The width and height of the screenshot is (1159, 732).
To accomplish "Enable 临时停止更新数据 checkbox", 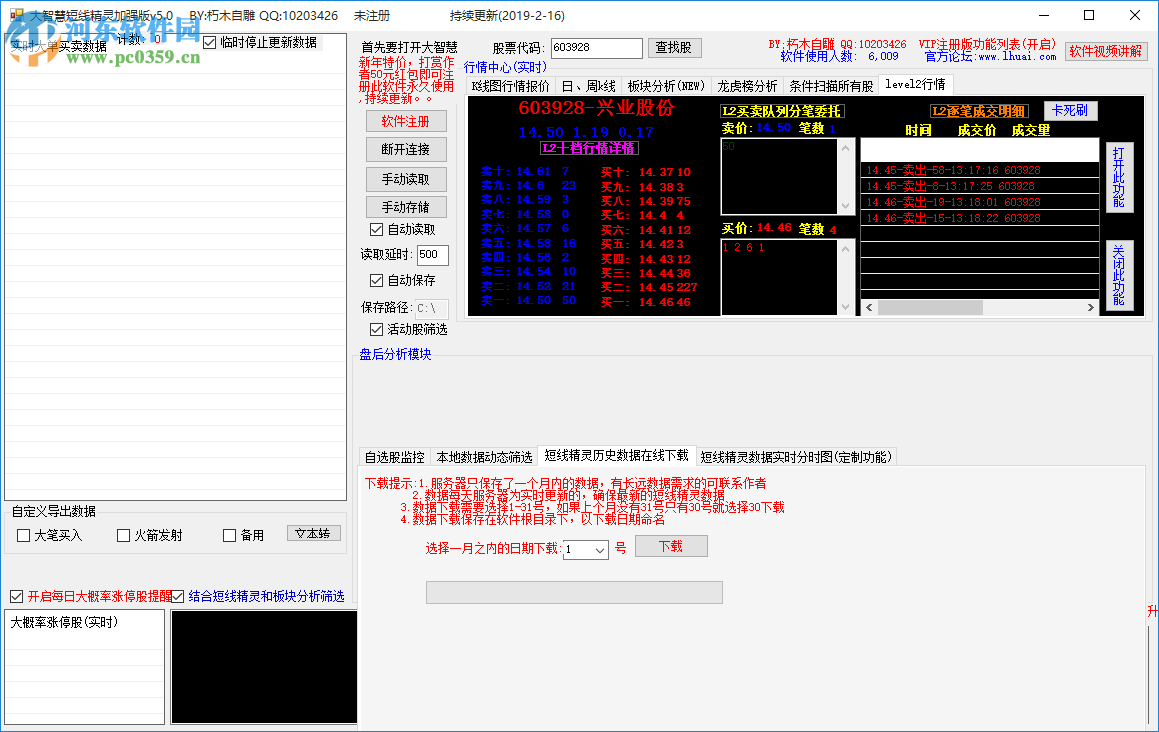I will pos(208,41).
